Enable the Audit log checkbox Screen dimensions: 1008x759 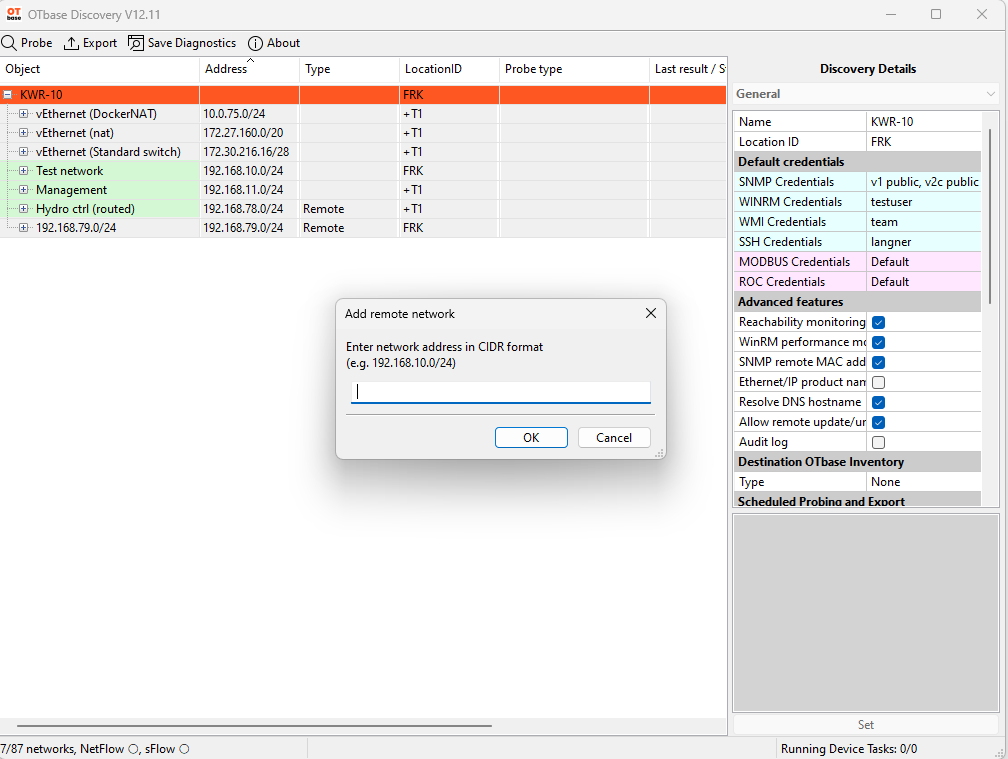(x=878, y=442)
